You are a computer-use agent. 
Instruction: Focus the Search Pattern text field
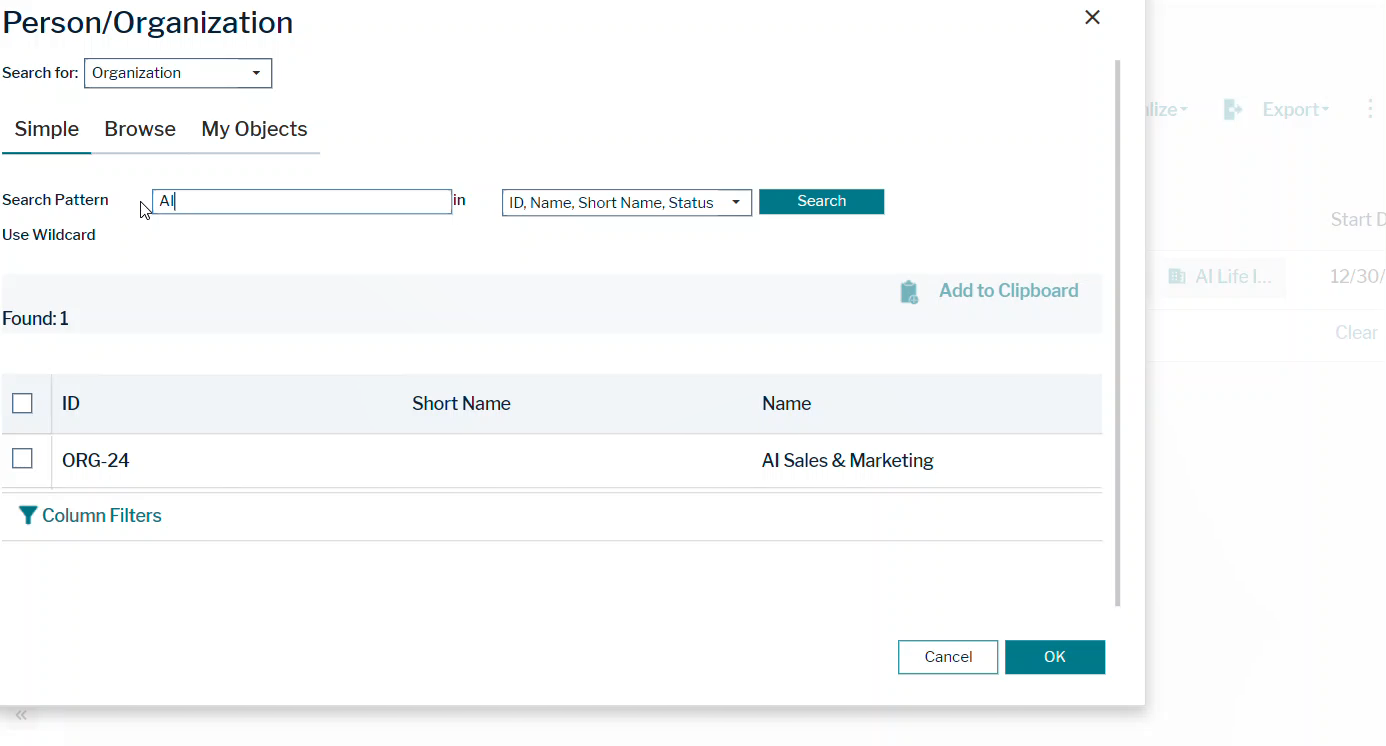pos(302,202)
